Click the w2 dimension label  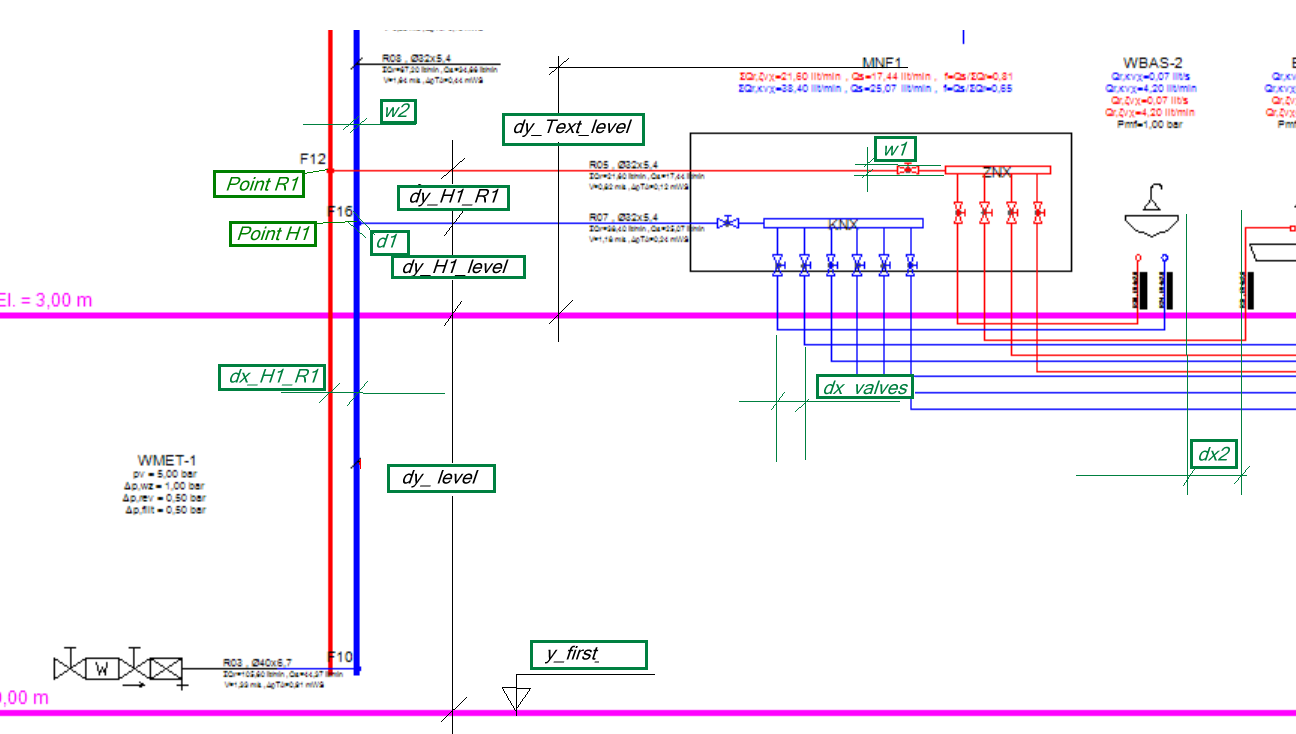(x=398, y=111)
